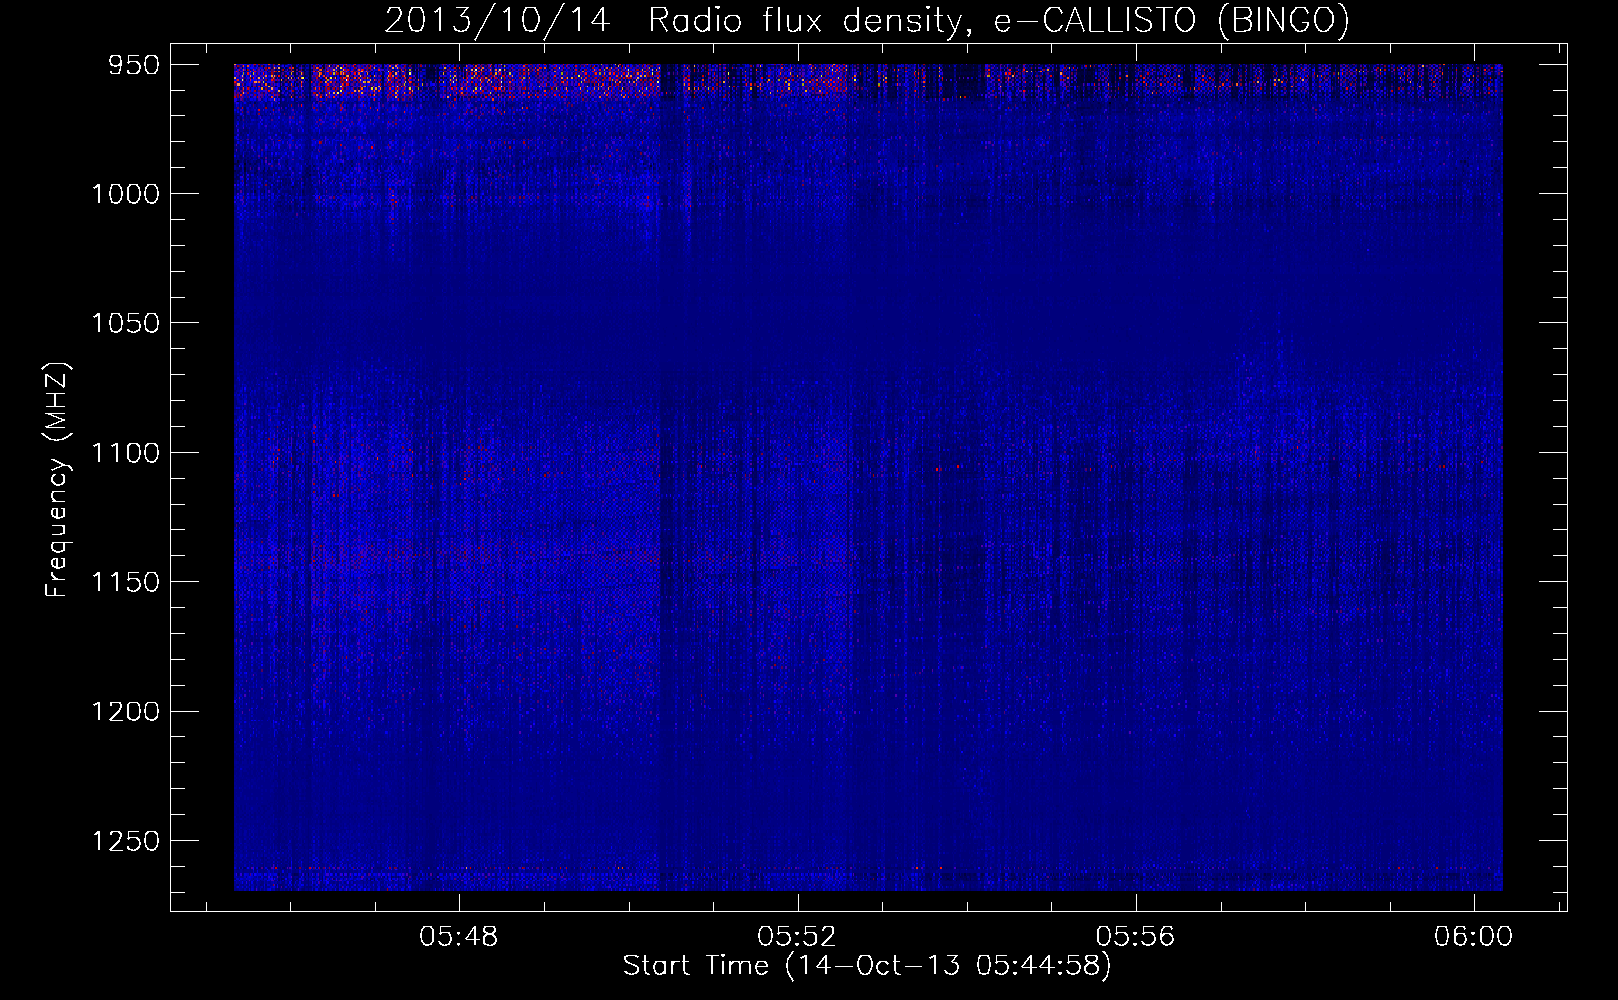
Task: Click the 1250 frequency tick label
Action: pos(125,841)
